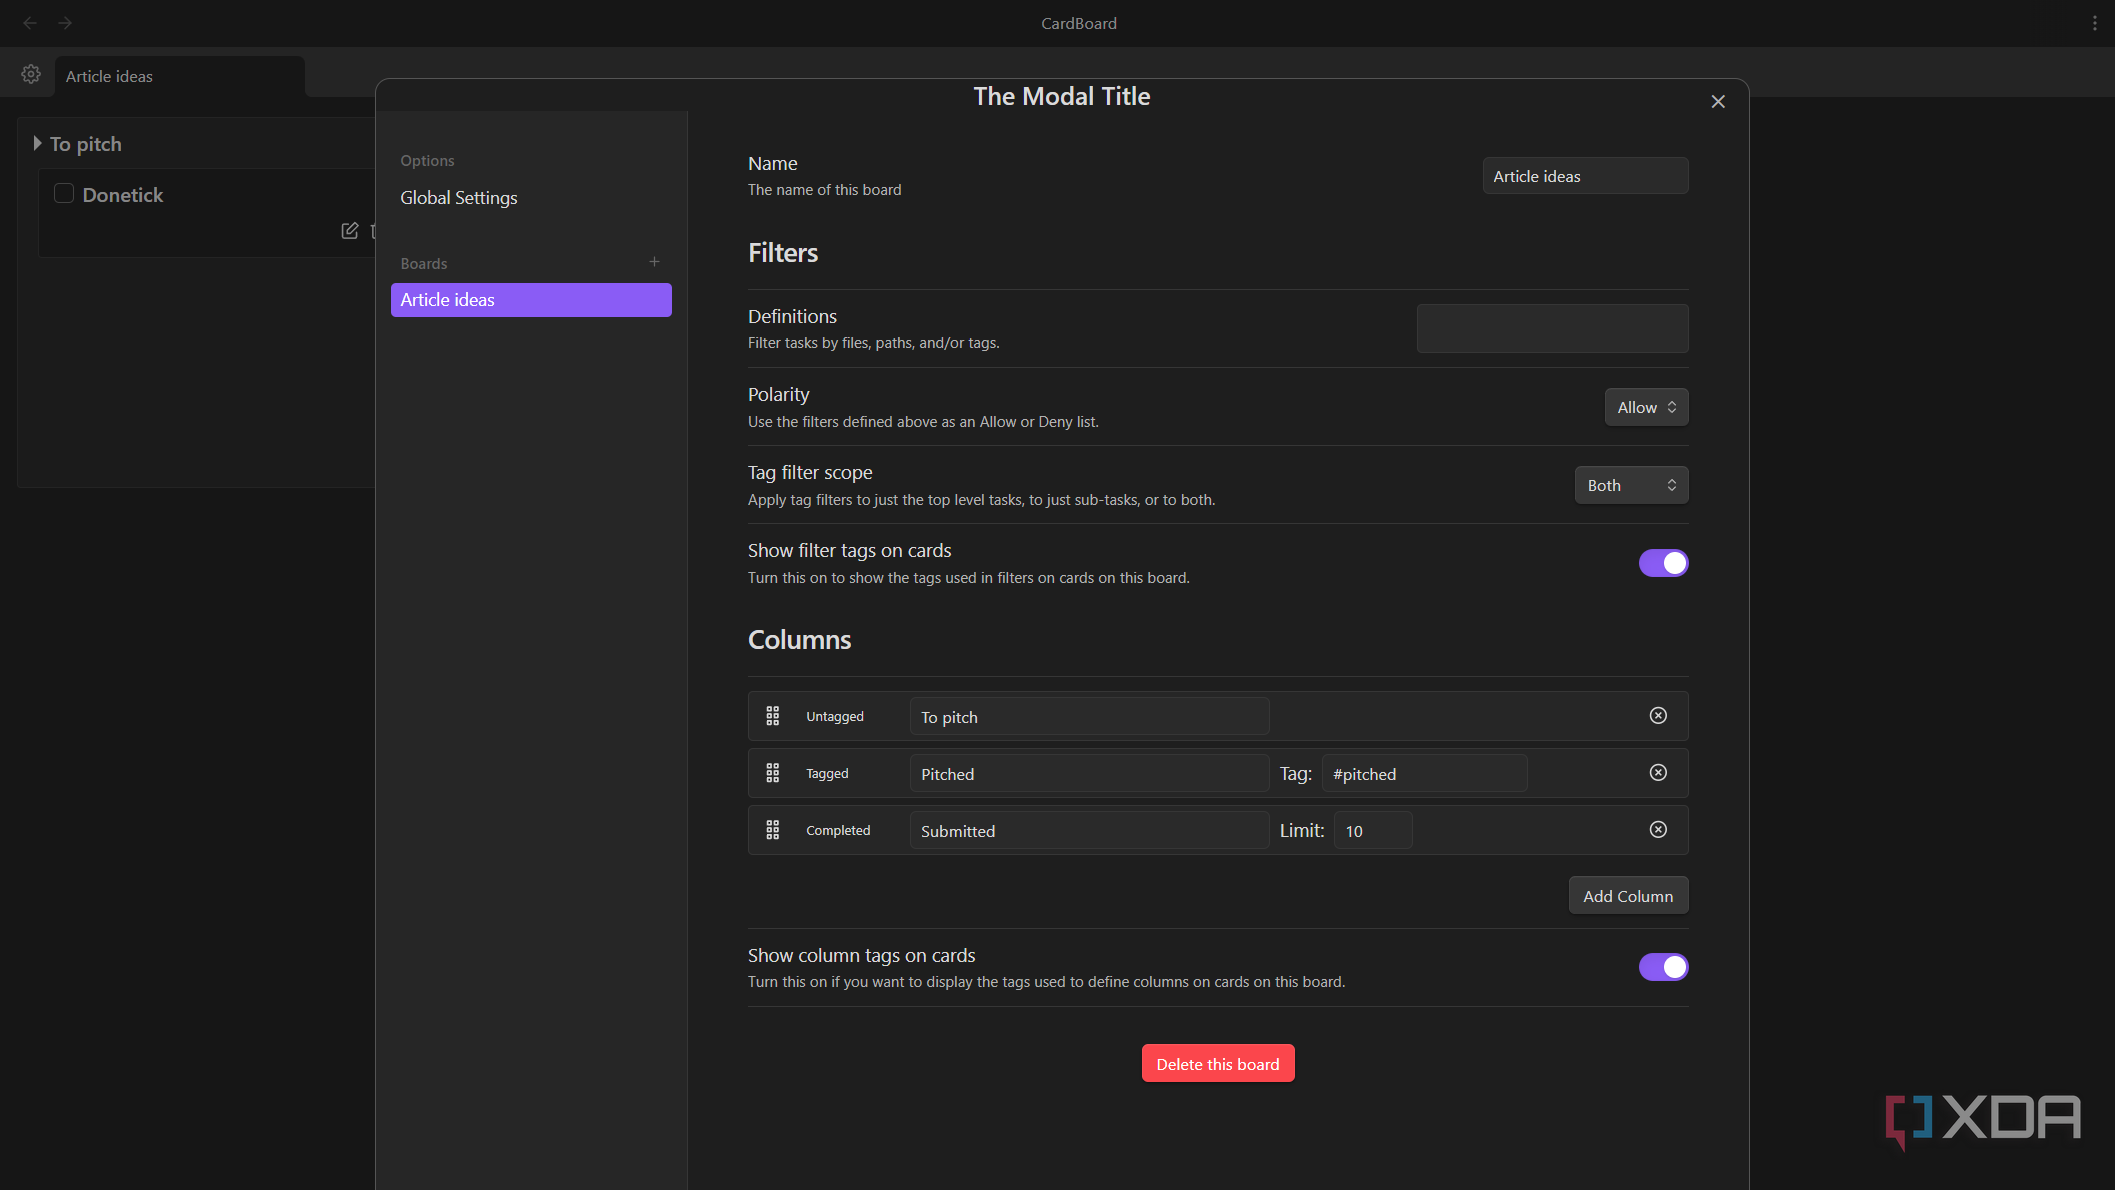Click the Tagged column type label
The height and width of the screenshot is (1190, 2115).
pyautogui.click(x=827, y=774)
